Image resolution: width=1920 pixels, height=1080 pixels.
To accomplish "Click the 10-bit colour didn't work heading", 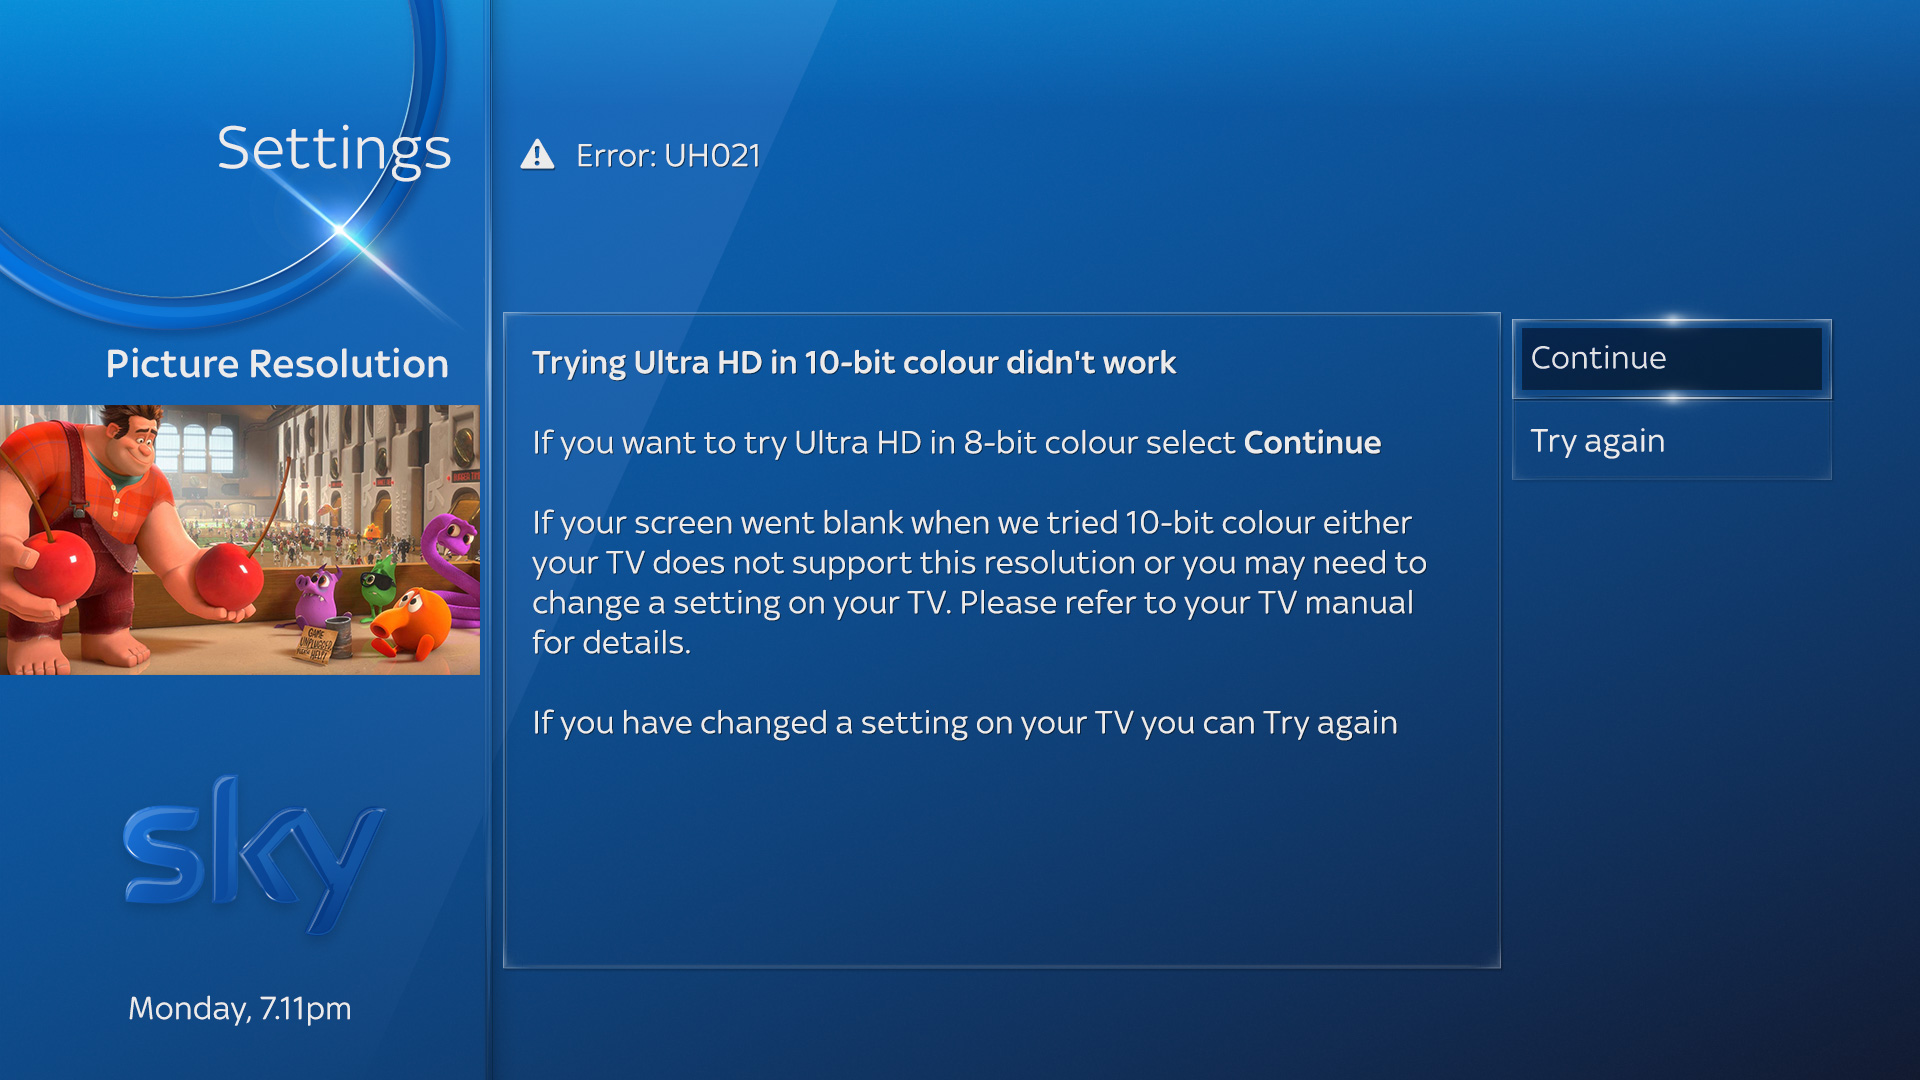I will [854, 362].
